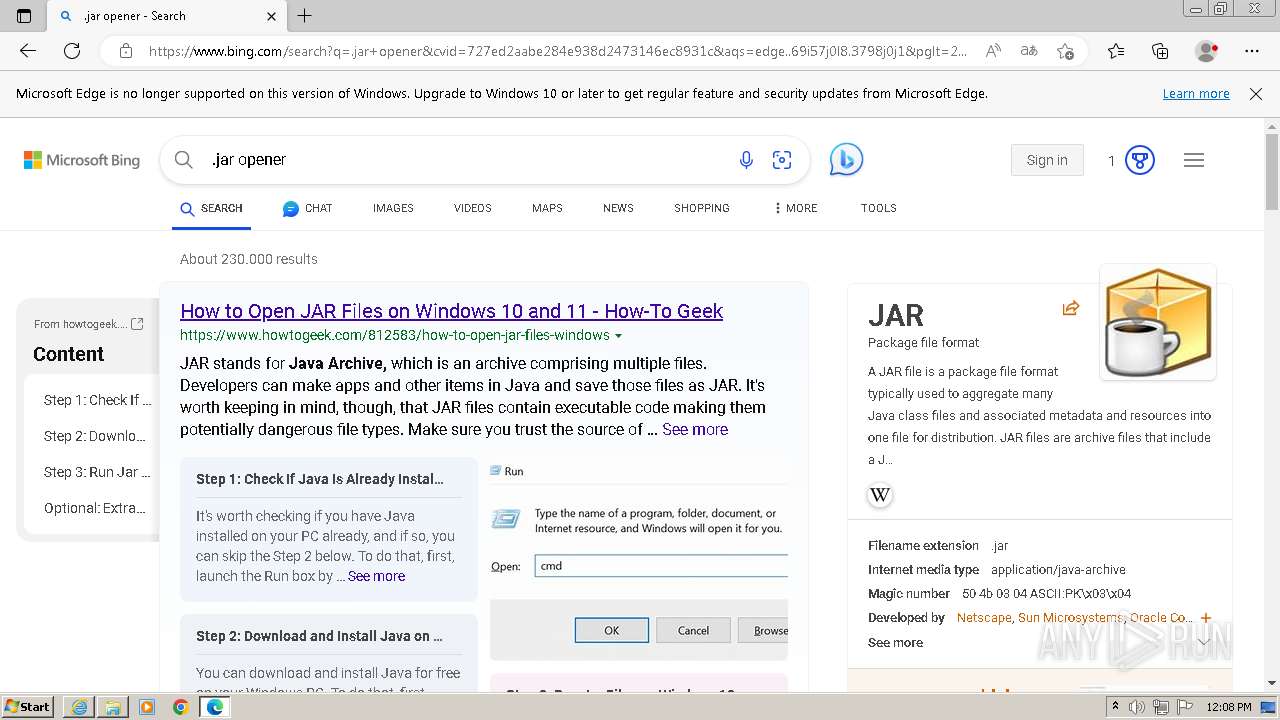Screen dimensions: 1280x720
Task: Open the Favorites list icon
Action: click(x=1116, y=51)
